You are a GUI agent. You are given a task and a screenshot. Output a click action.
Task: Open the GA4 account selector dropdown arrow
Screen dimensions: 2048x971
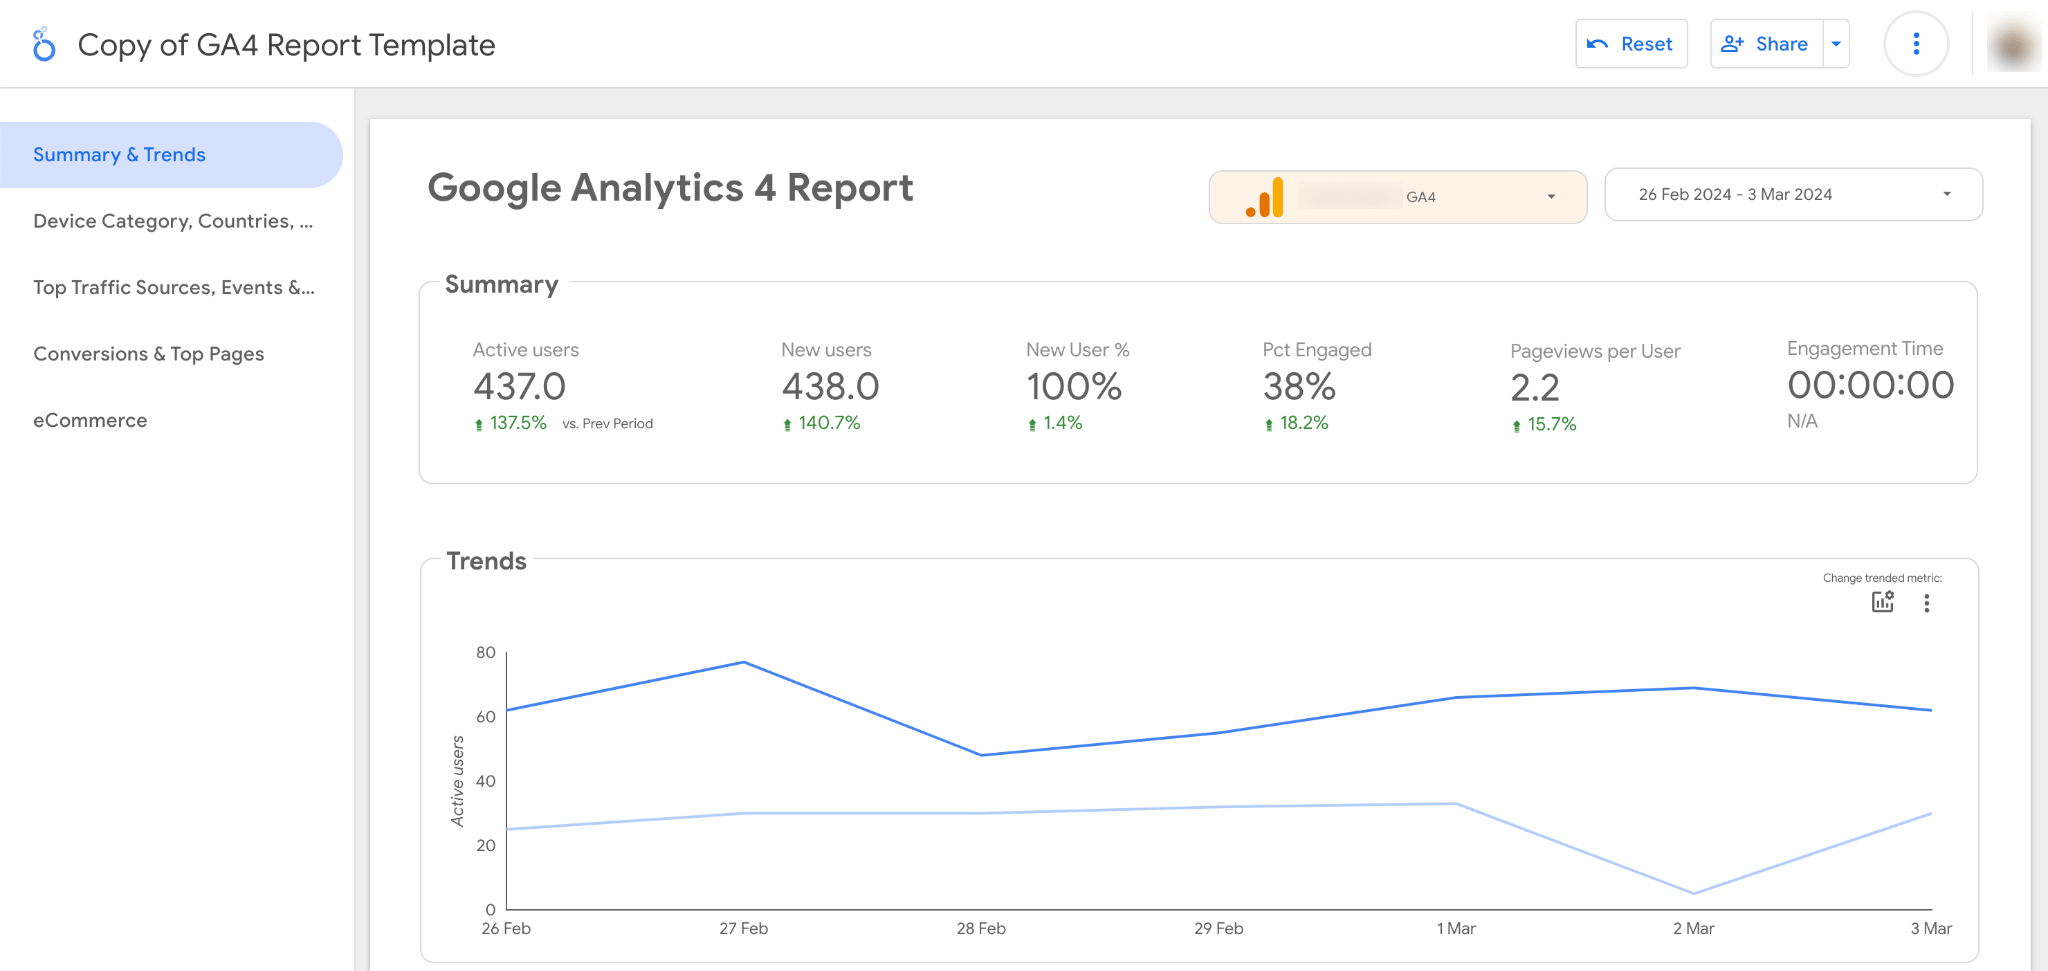click(1551, 196)
